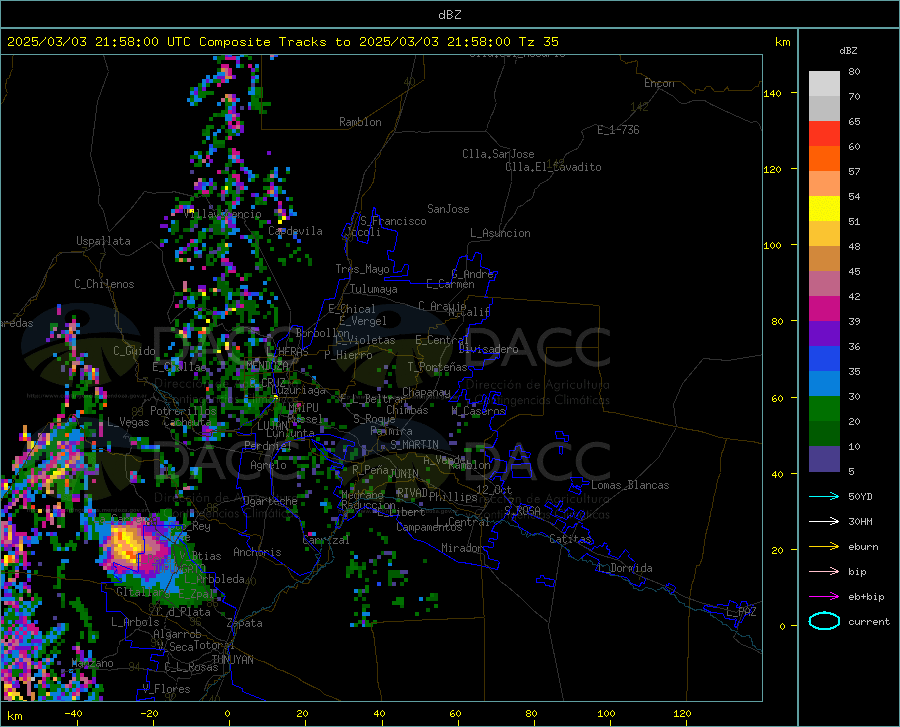Click the RIVAD map label
Screen dimensions: 900x727
coord(412,493)
